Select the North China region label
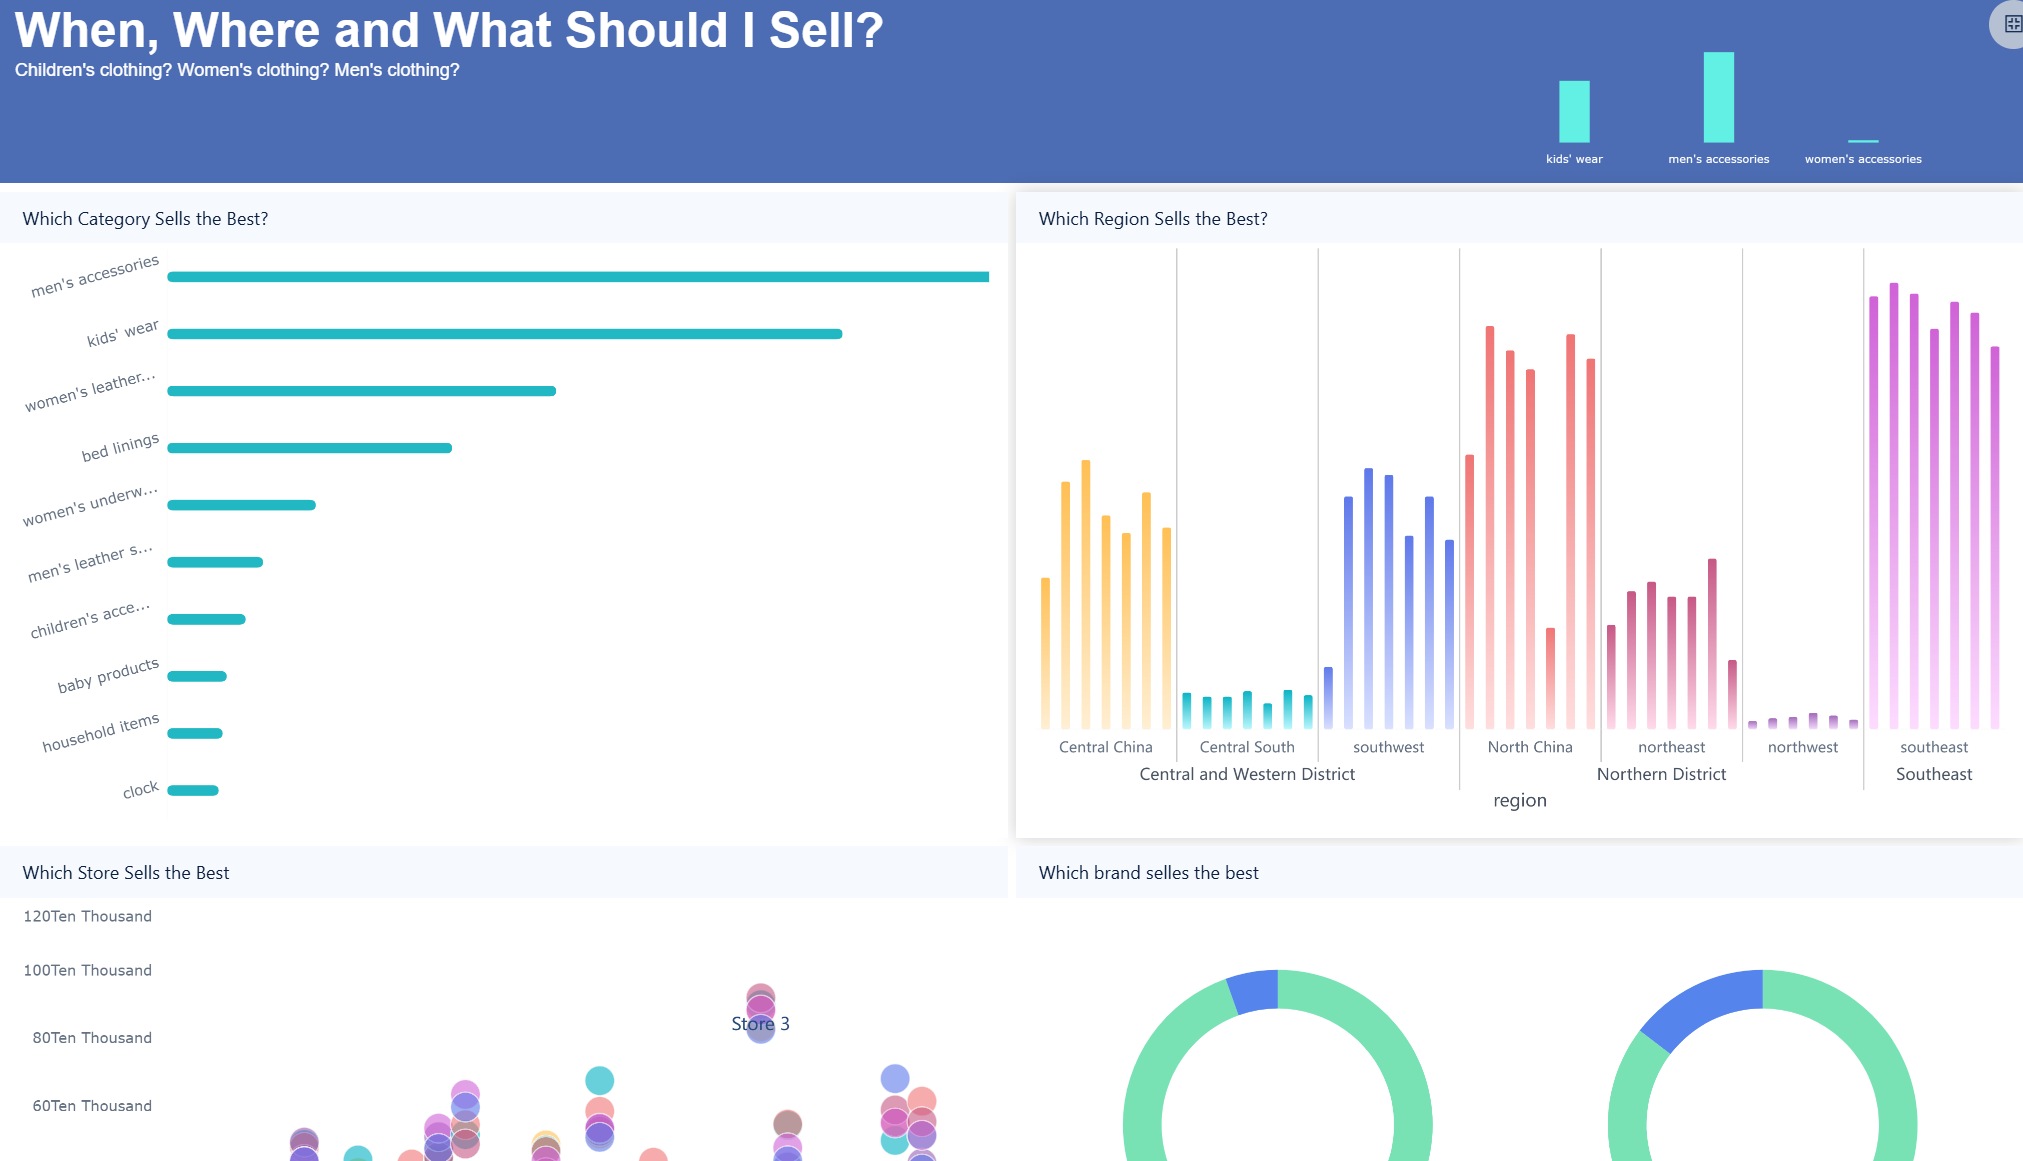 [x=1529, y=747]
